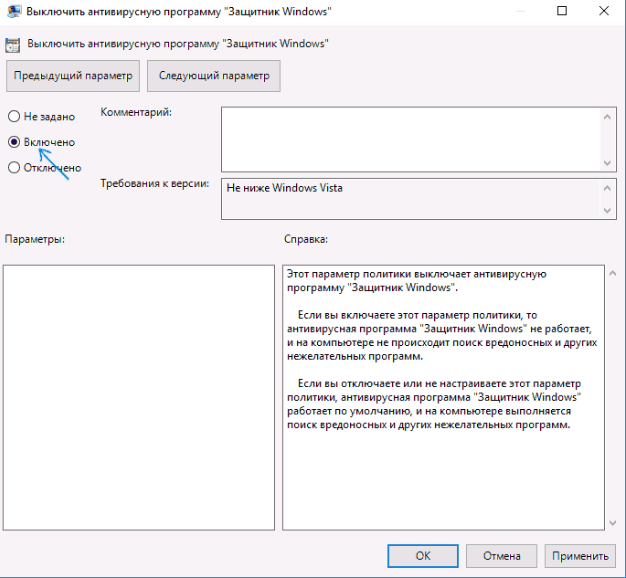Click the down arrow in Требования к версии box
The height and width of the screenshot is (578, 626).
(608, 208)
